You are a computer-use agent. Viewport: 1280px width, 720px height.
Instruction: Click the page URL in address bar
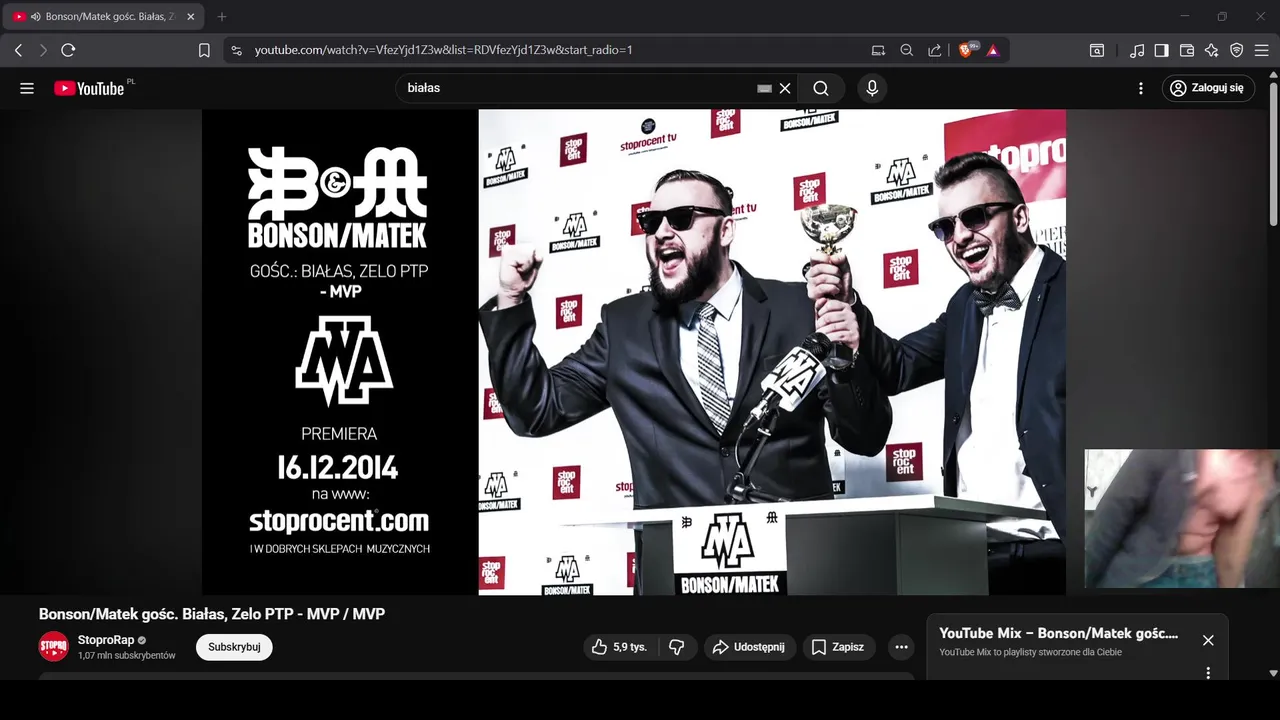coord(443,50)
